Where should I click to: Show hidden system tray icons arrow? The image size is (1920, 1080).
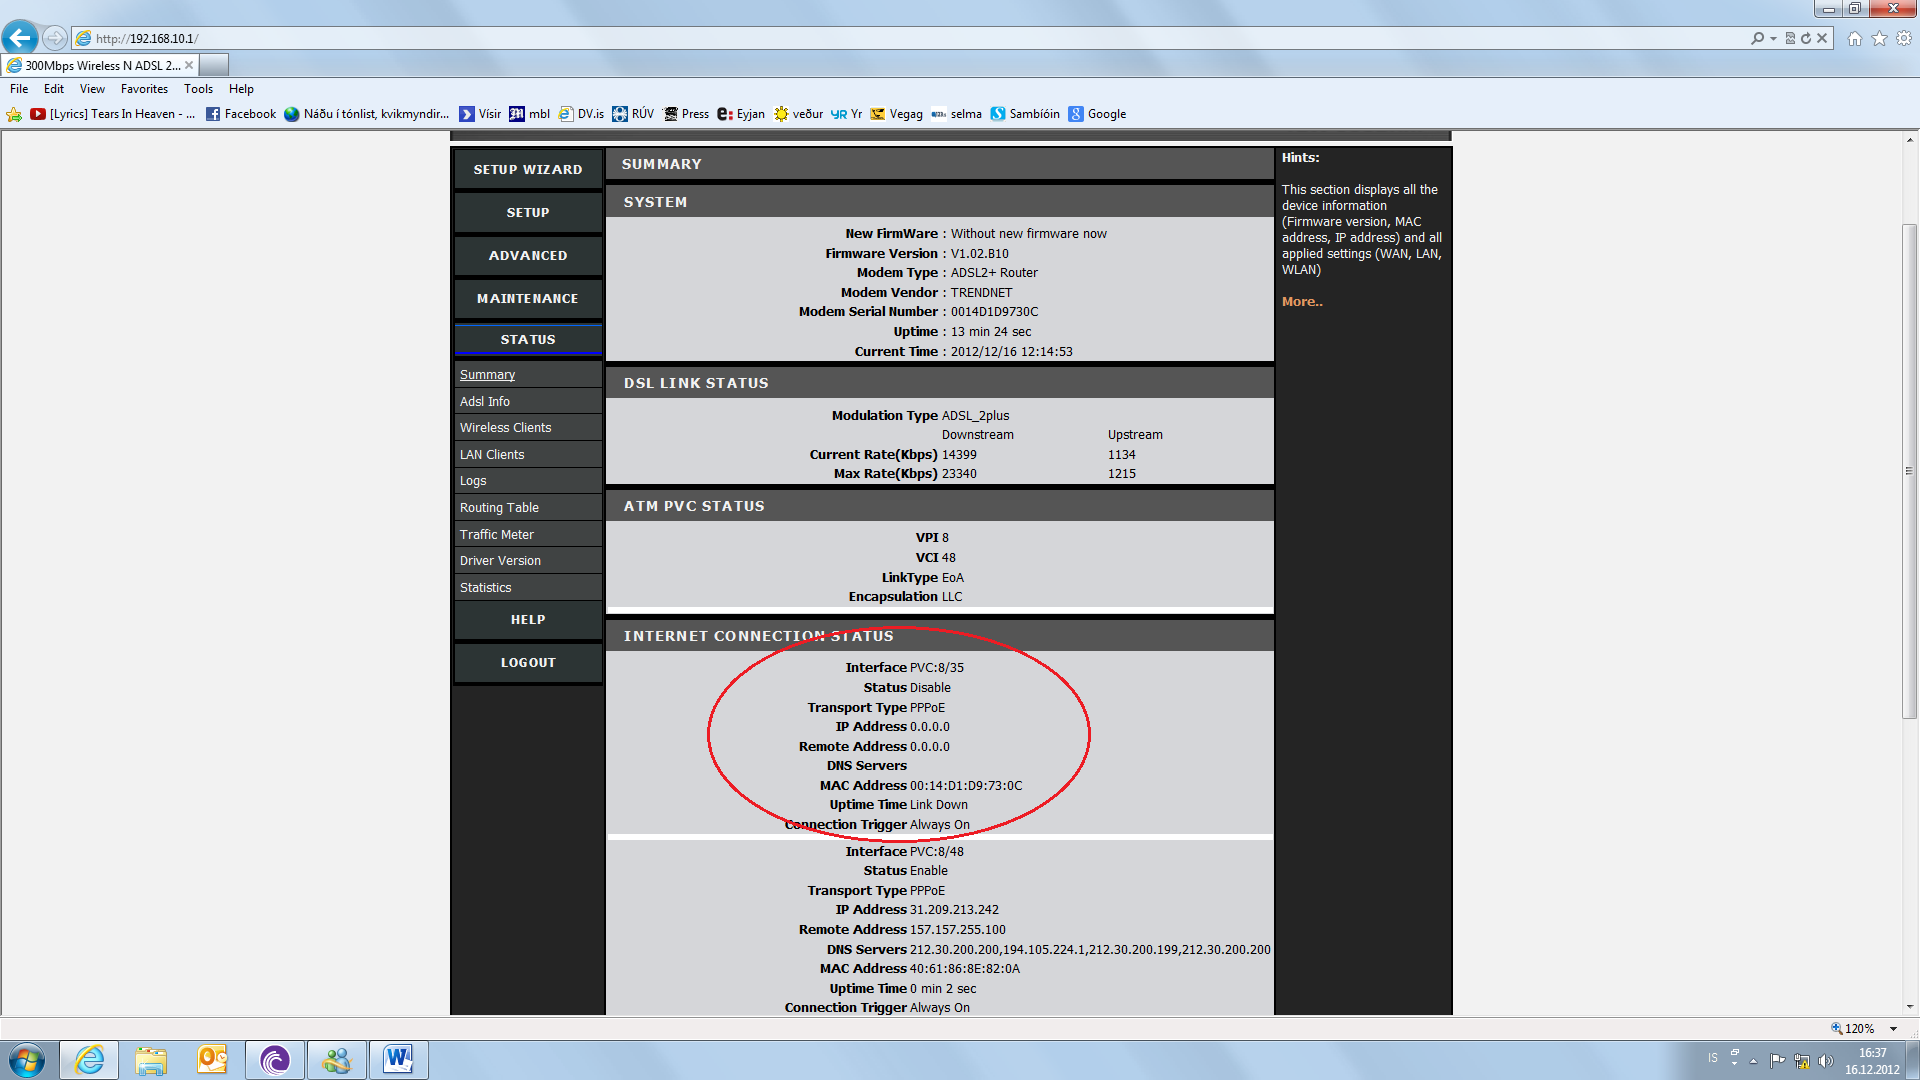tap(1753, 1061)
